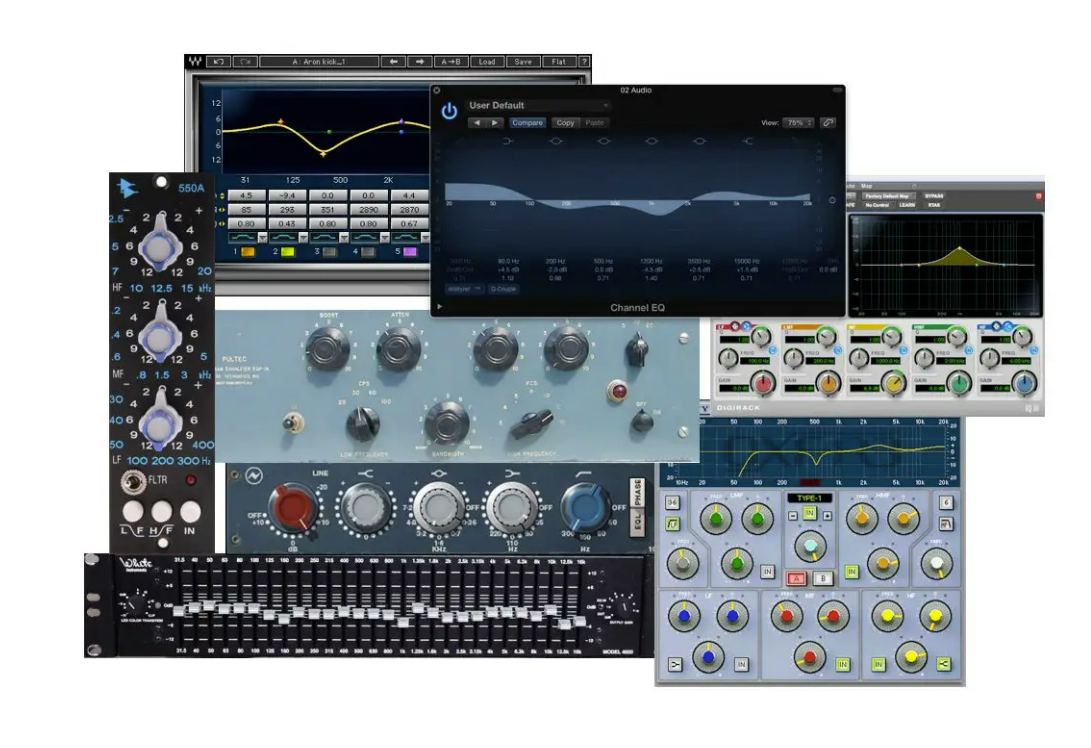Click the Waves redo arrow button
This screenshot has height=748, width=1091.
(245, 62)
